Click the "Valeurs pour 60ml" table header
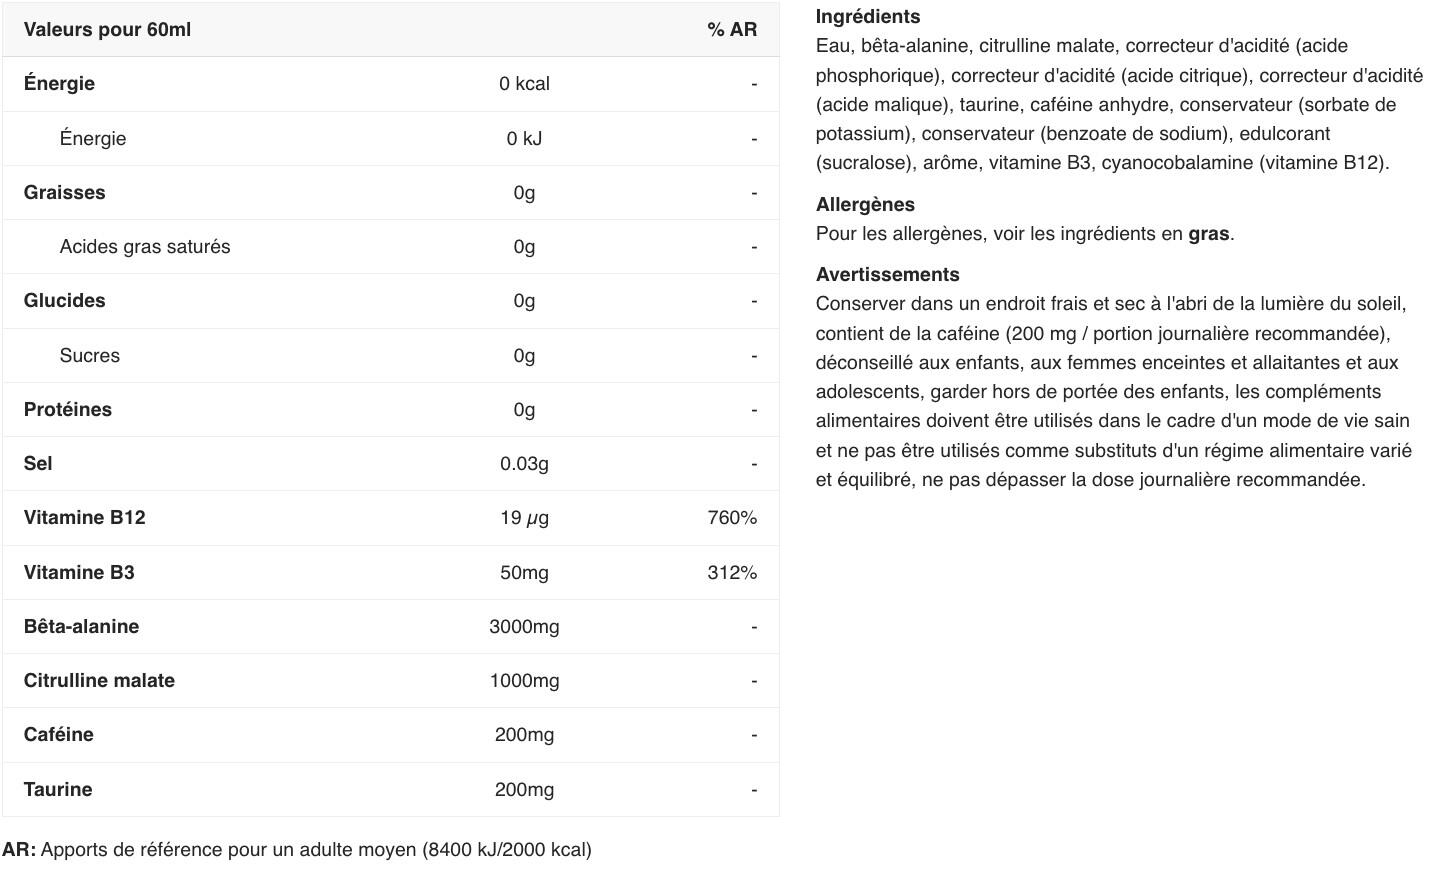 [107, 30]
